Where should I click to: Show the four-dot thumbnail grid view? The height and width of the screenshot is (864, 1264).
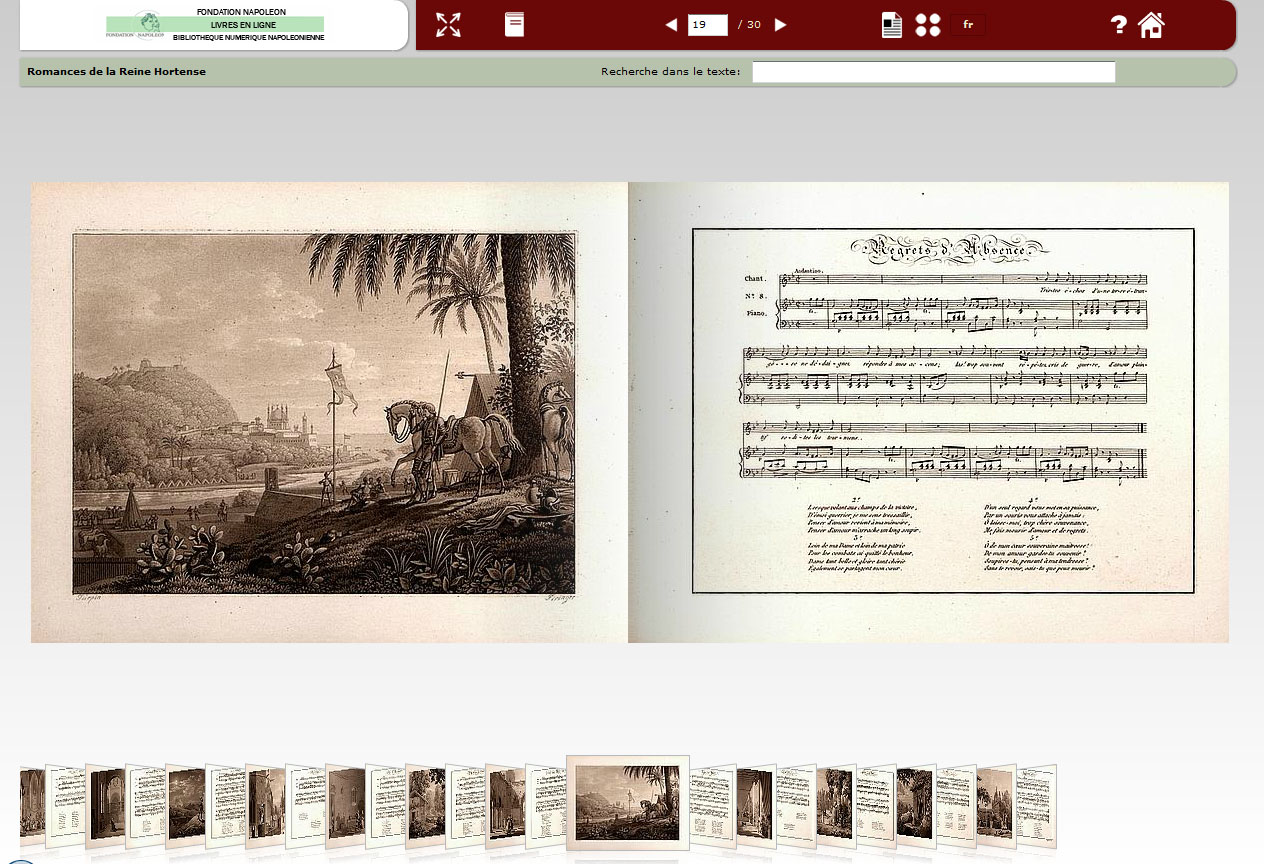click(x=928, y=25)
